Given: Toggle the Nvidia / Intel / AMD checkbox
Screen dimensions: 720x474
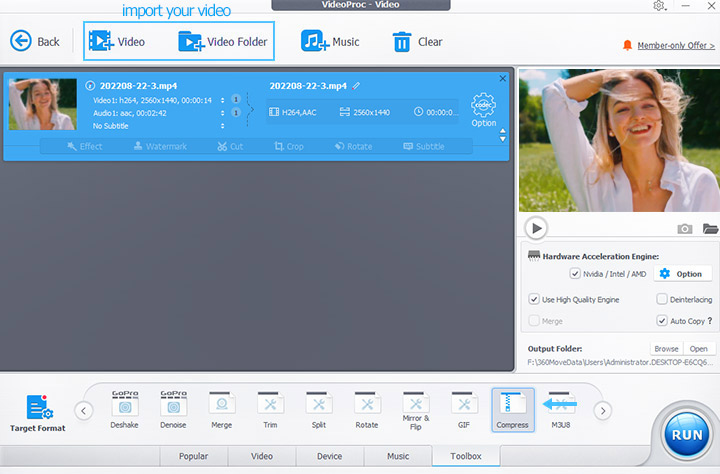Looking at the screenshot, I should (x=575, y=274).
